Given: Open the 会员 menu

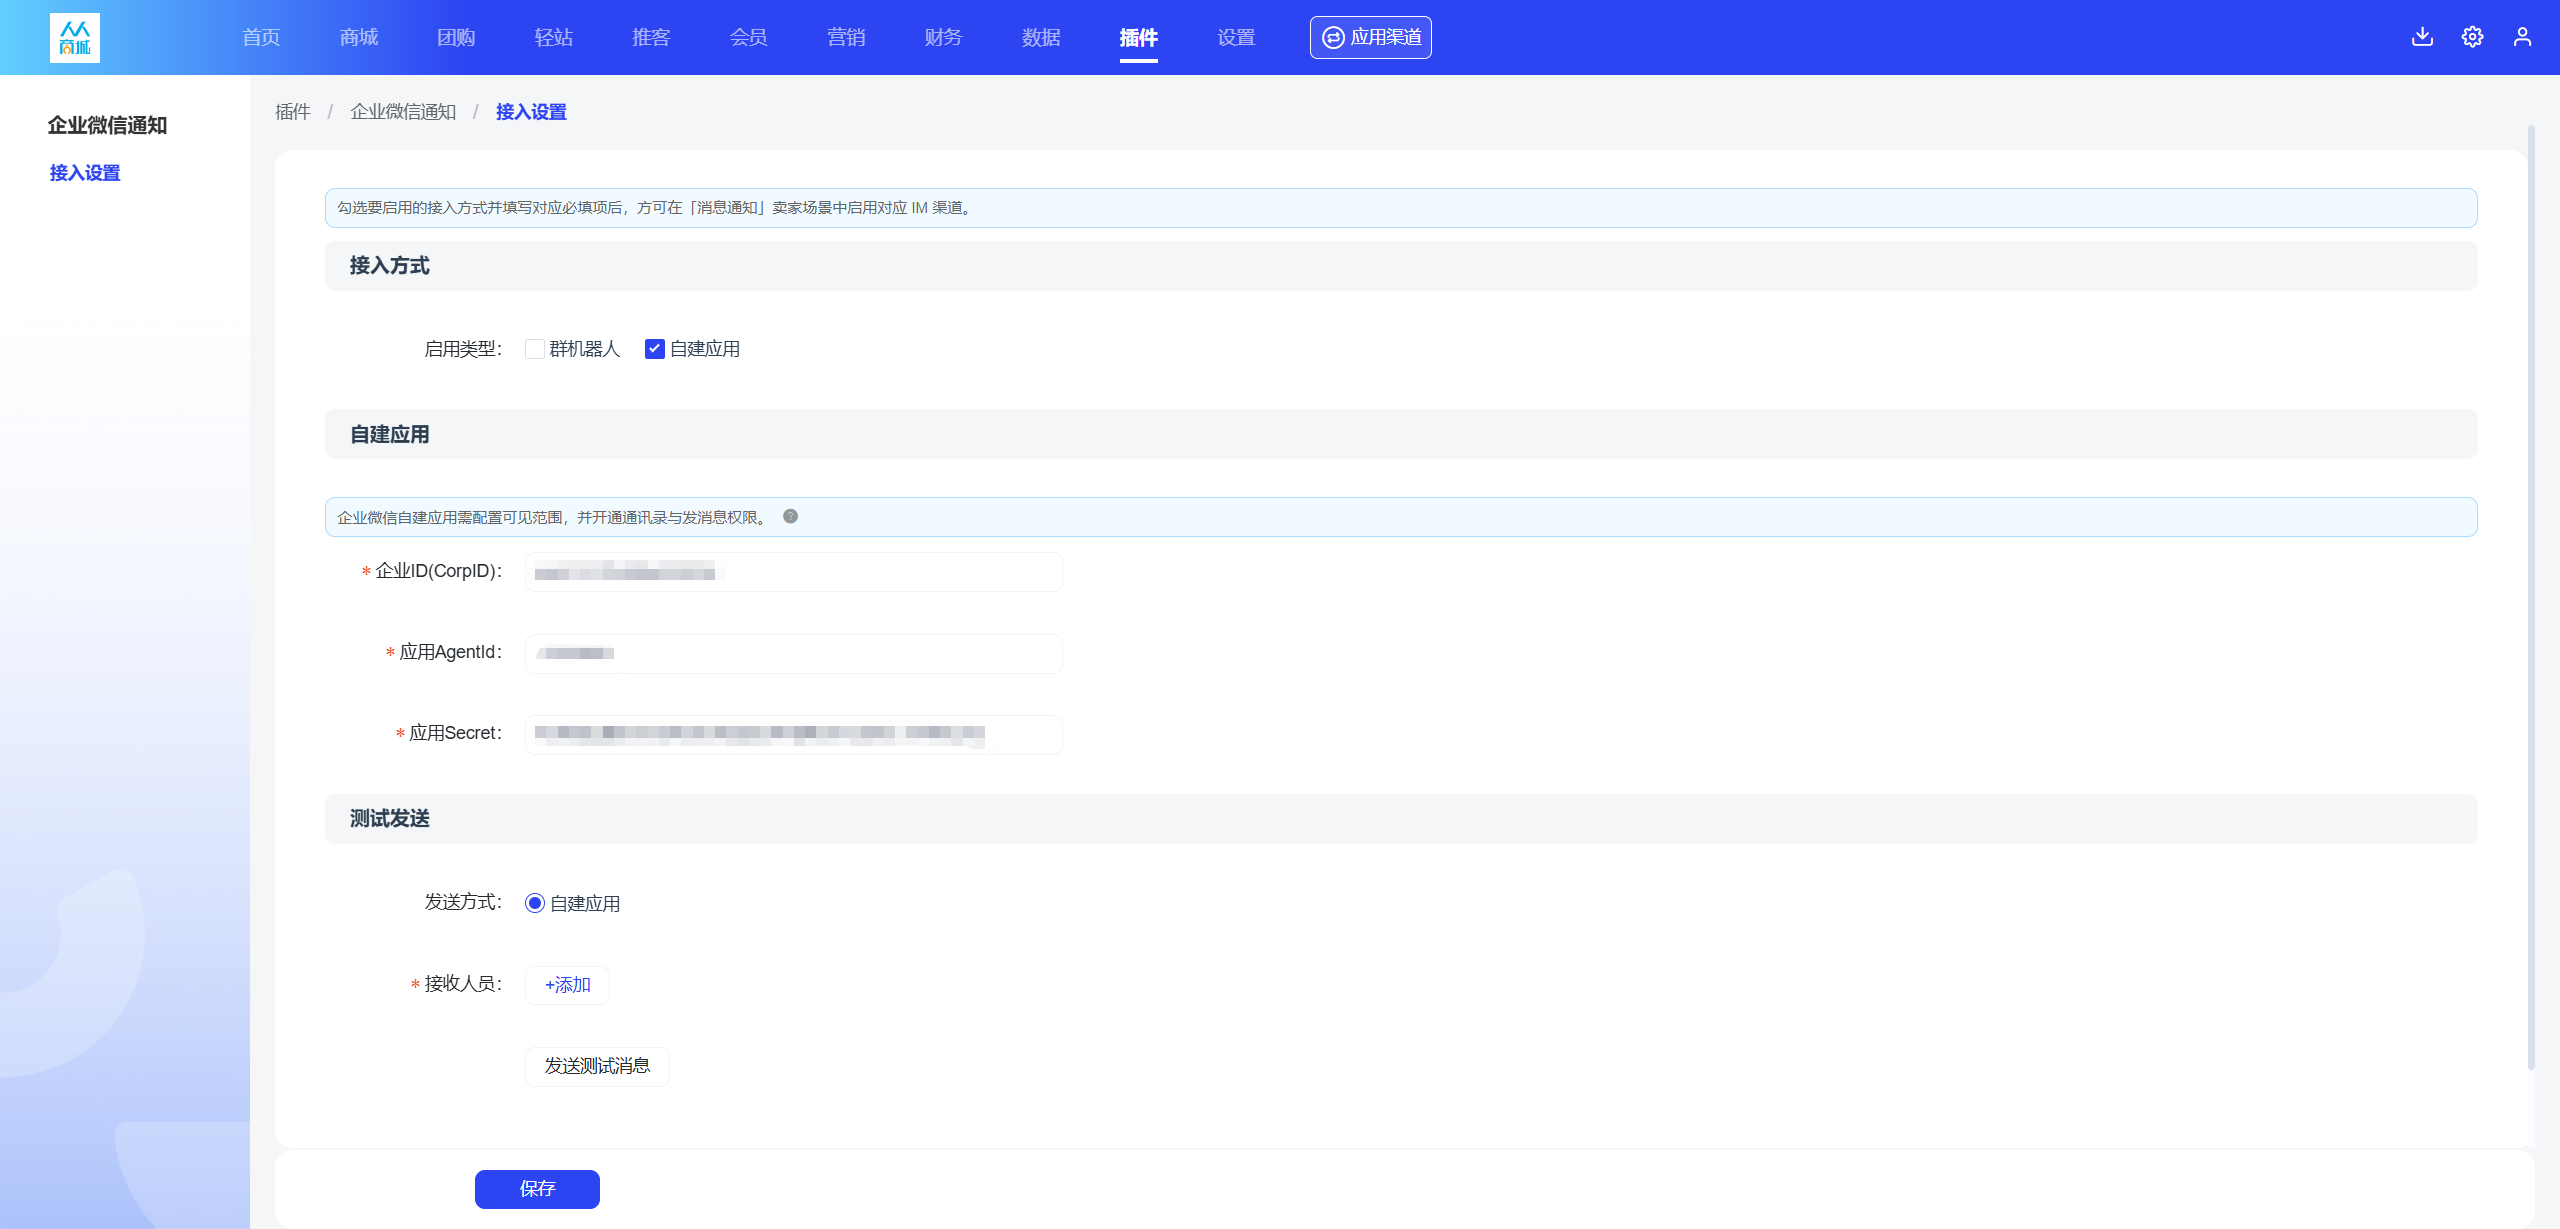Looking at the screenshot, I should tap(749, 37).
